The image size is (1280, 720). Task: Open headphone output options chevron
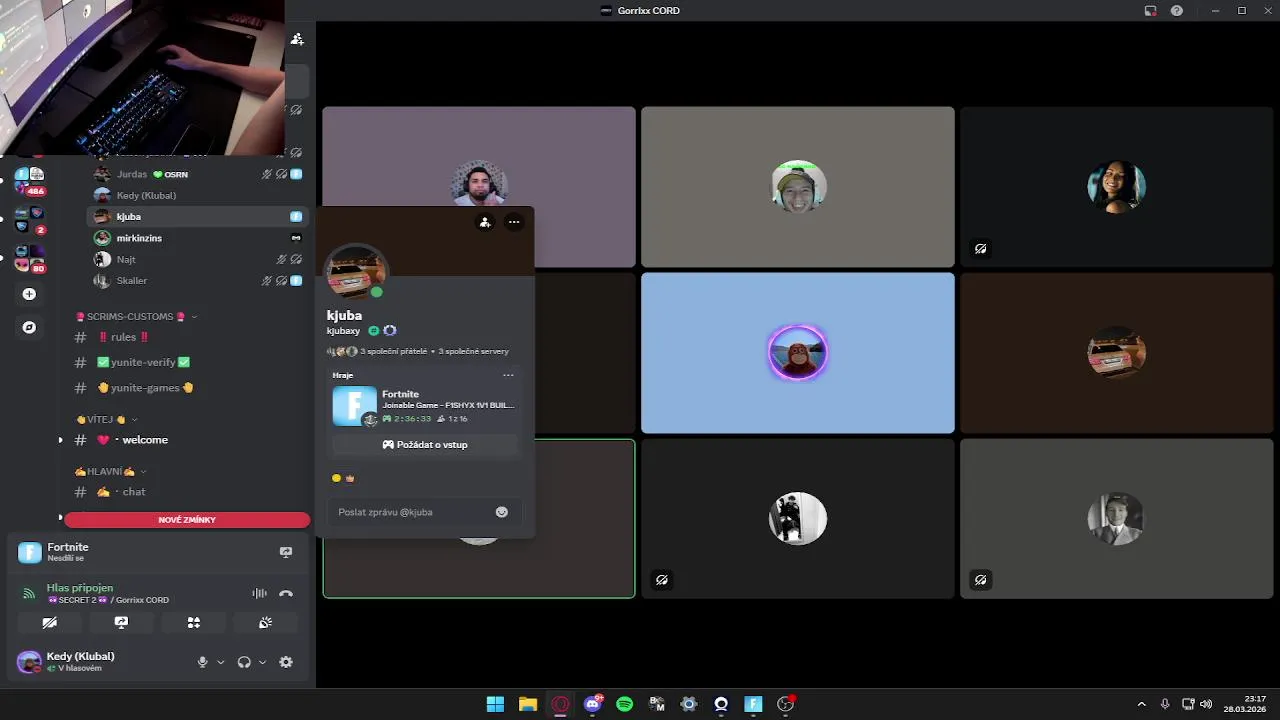pos(262,662)
